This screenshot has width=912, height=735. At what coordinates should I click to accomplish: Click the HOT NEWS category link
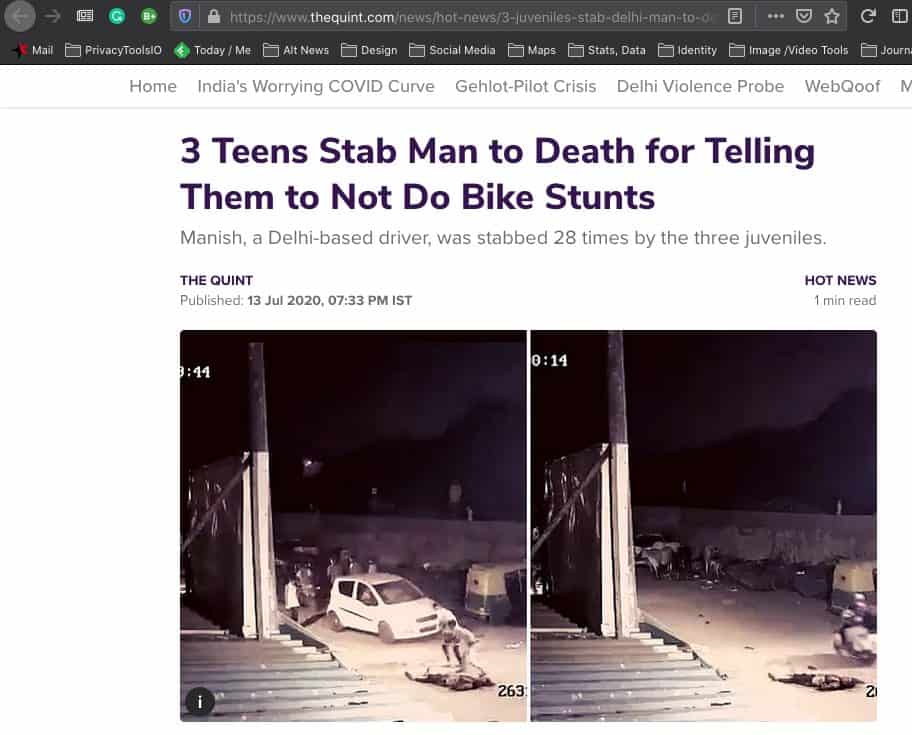coord(840,280)
